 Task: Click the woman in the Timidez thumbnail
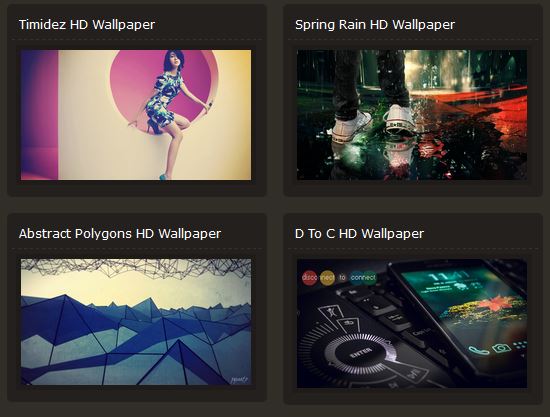point(171,114)
